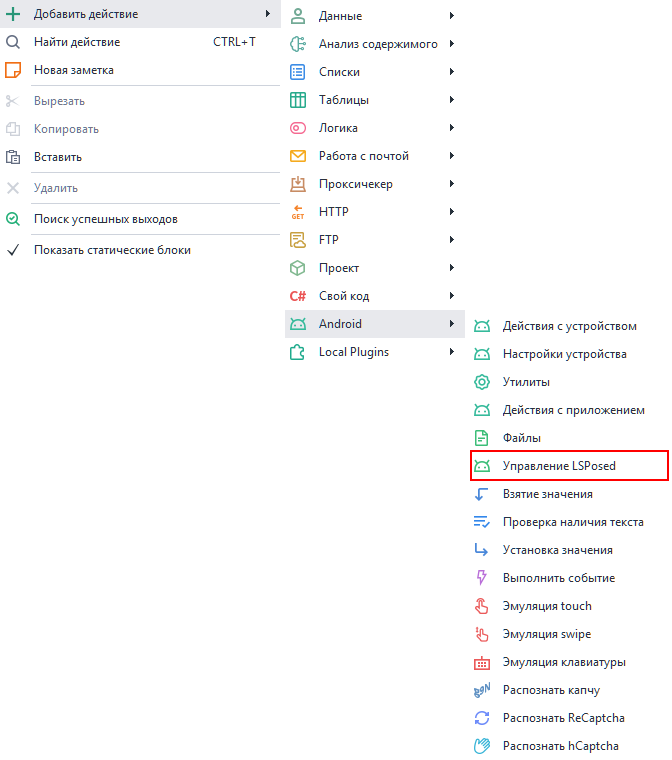
Task: Expand the Local Plugins submenu arrow
Action: 452,352
